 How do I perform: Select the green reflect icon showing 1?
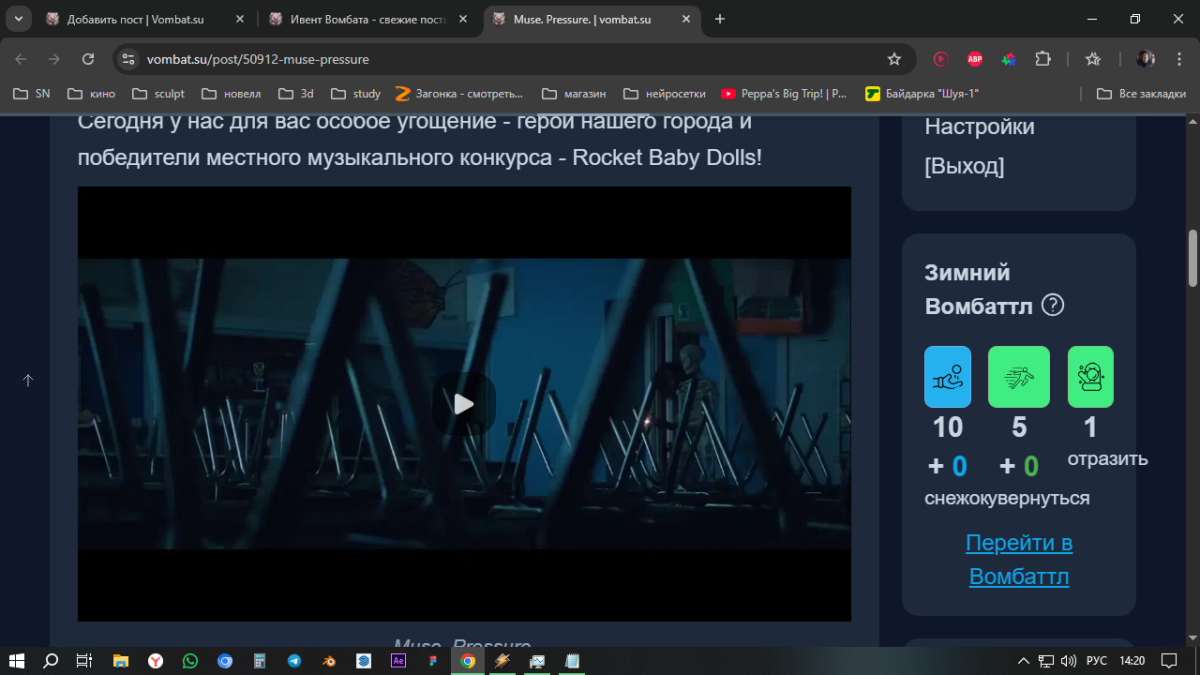coord(1091,377)
